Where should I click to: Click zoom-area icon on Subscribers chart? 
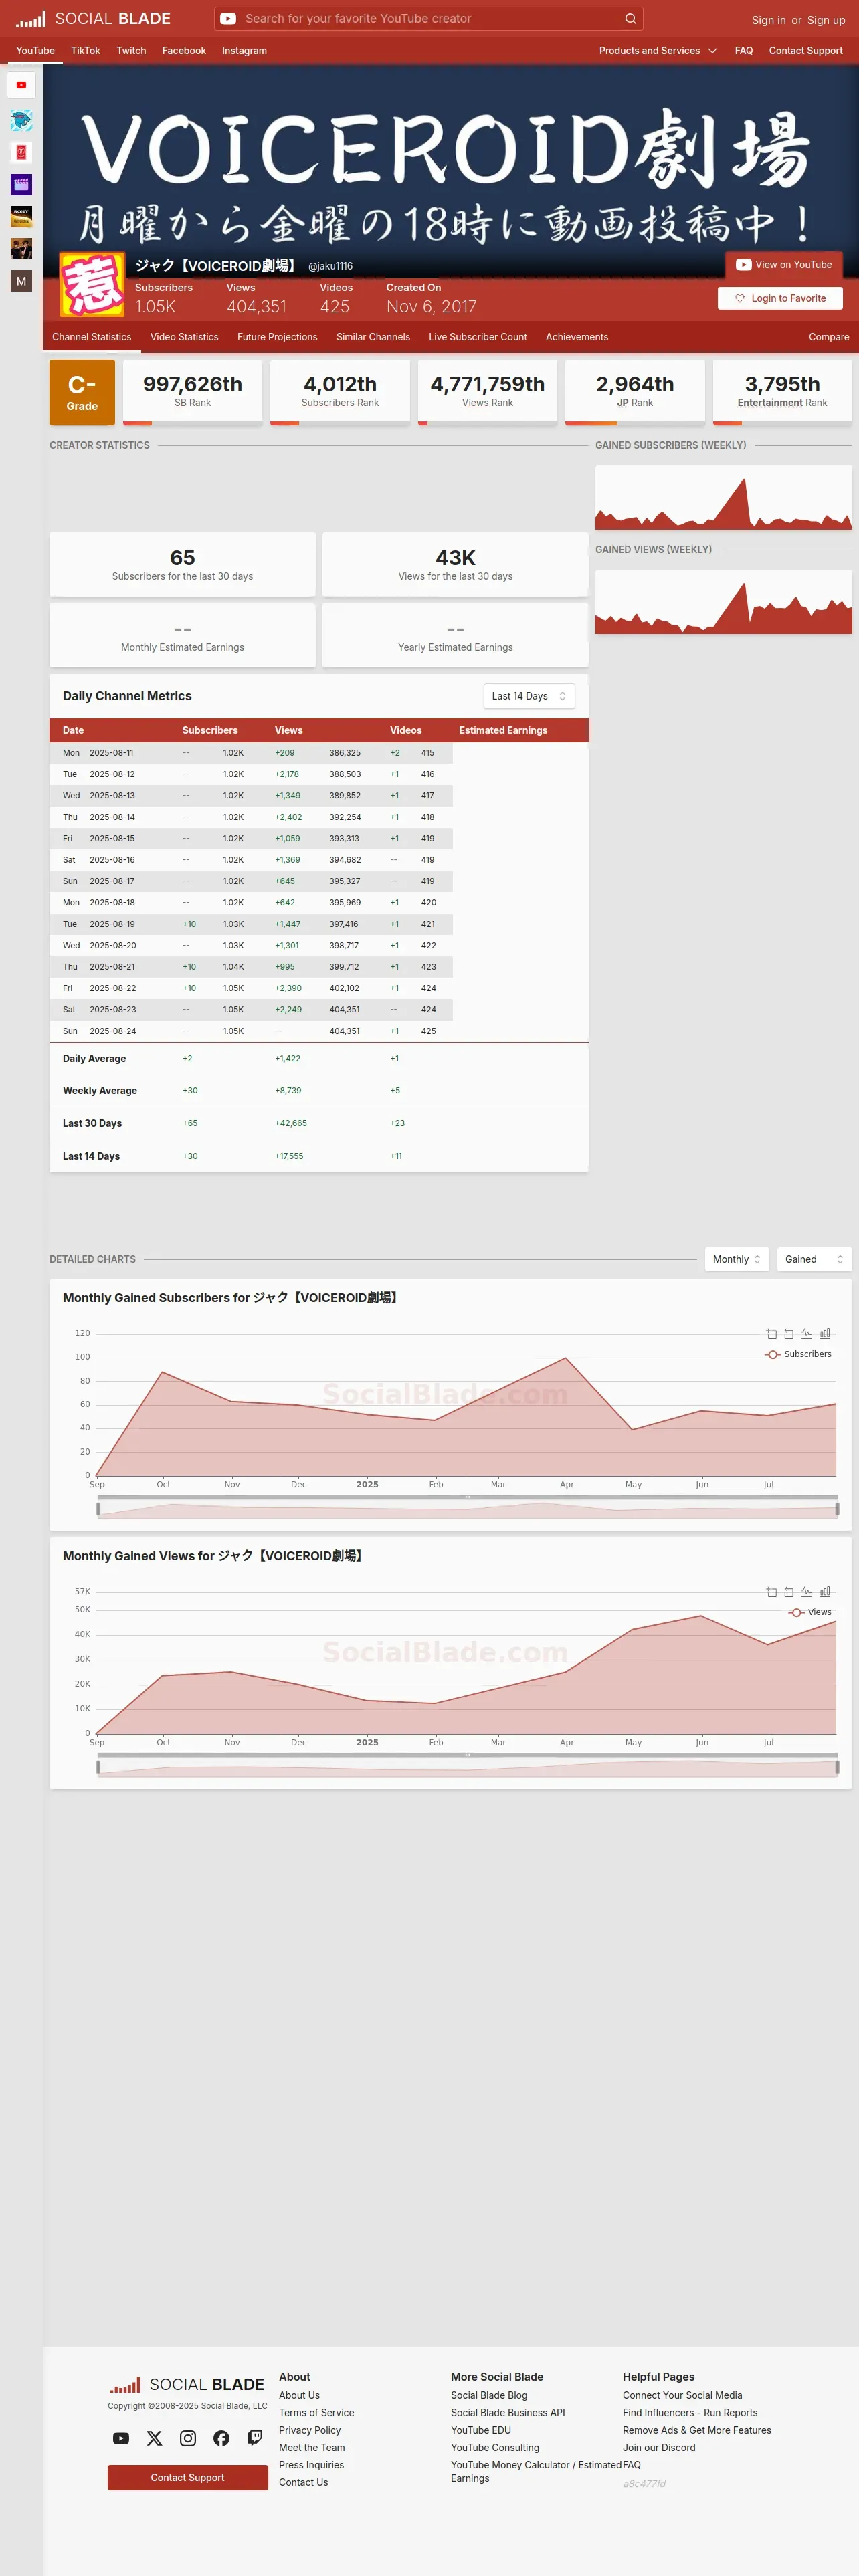(x=771, y=1334)
